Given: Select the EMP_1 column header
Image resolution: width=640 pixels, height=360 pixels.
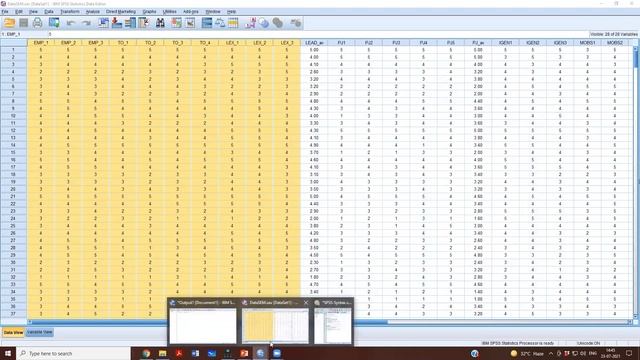Looking at the screenshot, I should pos(41,42).
